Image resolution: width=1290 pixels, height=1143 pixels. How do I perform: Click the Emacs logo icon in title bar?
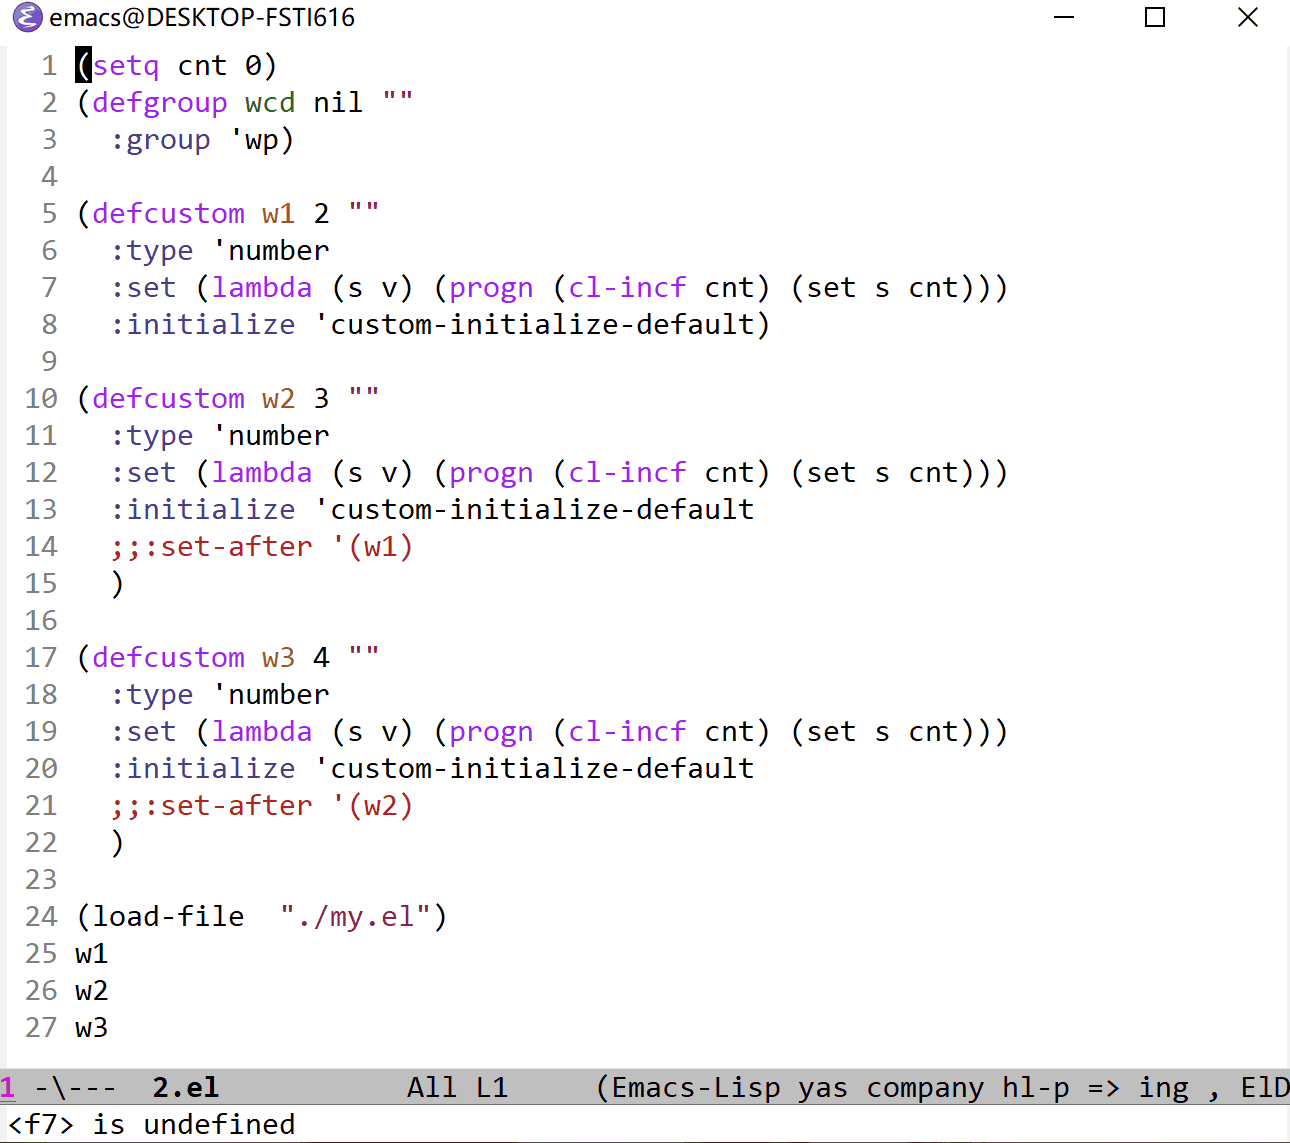coord(27,17)
